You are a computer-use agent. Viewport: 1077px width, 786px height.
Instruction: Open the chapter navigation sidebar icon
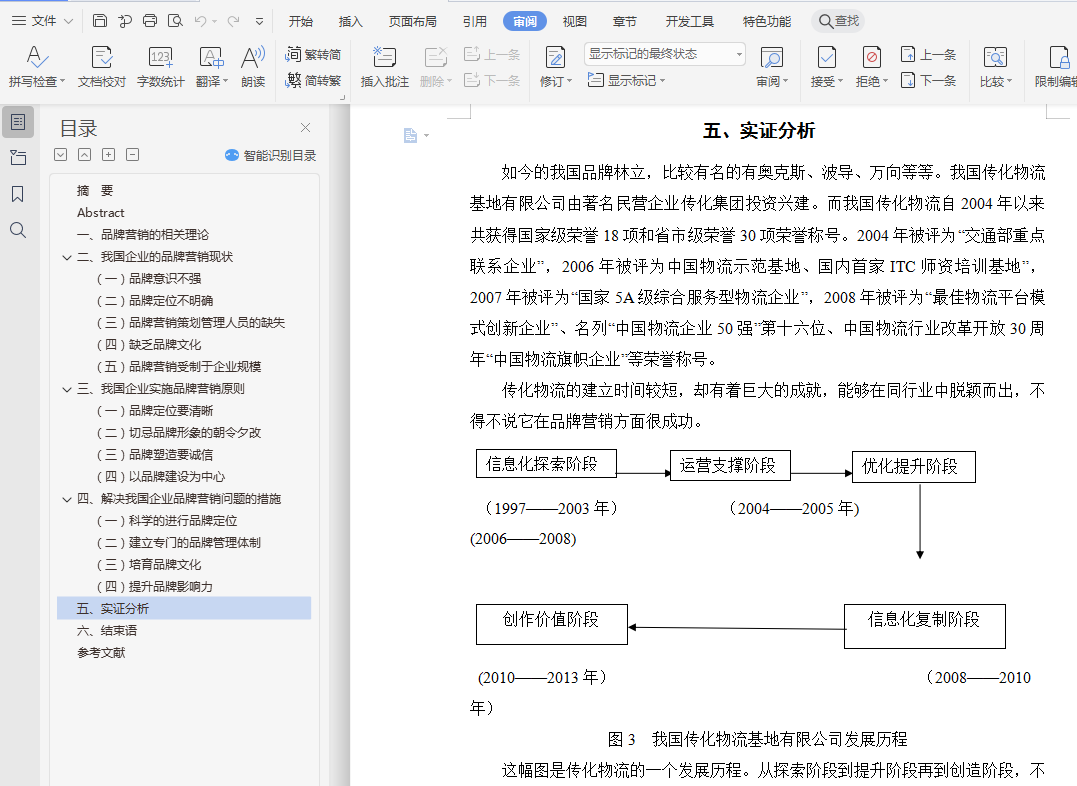click(18, 158)
